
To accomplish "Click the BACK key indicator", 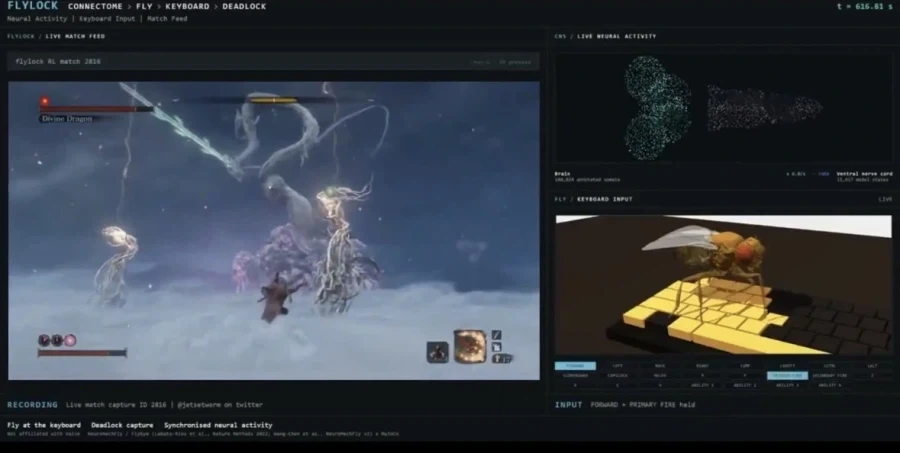I will [x=660, y=366].
